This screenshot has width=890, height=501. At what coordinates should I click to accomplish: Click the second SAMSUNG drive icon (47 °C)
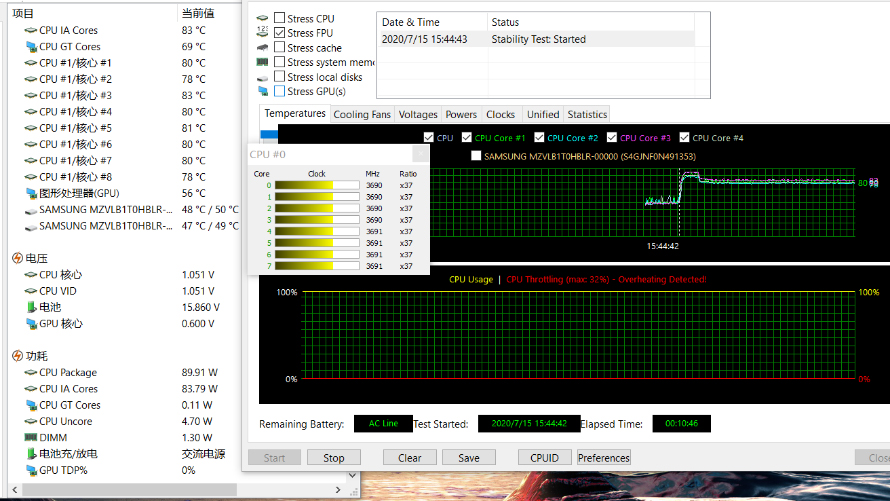31,227
